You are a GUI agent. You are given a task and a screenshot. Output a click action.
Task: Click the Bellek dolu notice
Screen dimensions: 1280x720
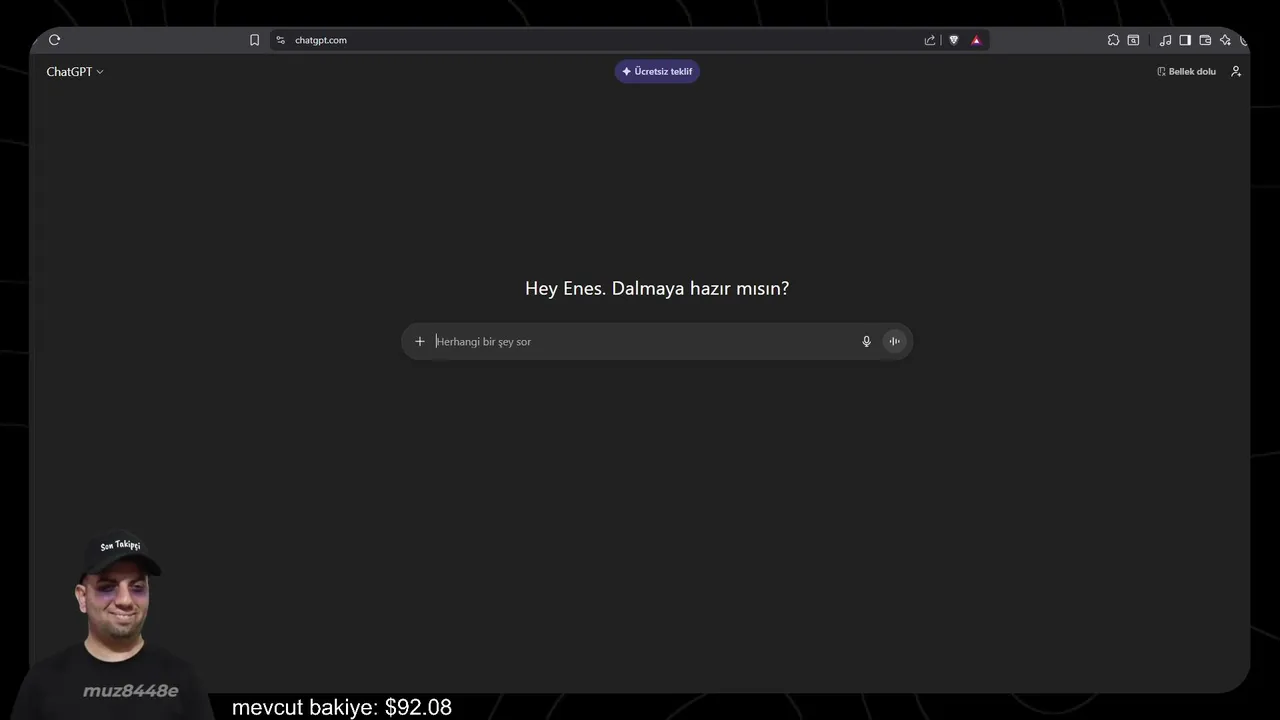tap(1186, 72)
